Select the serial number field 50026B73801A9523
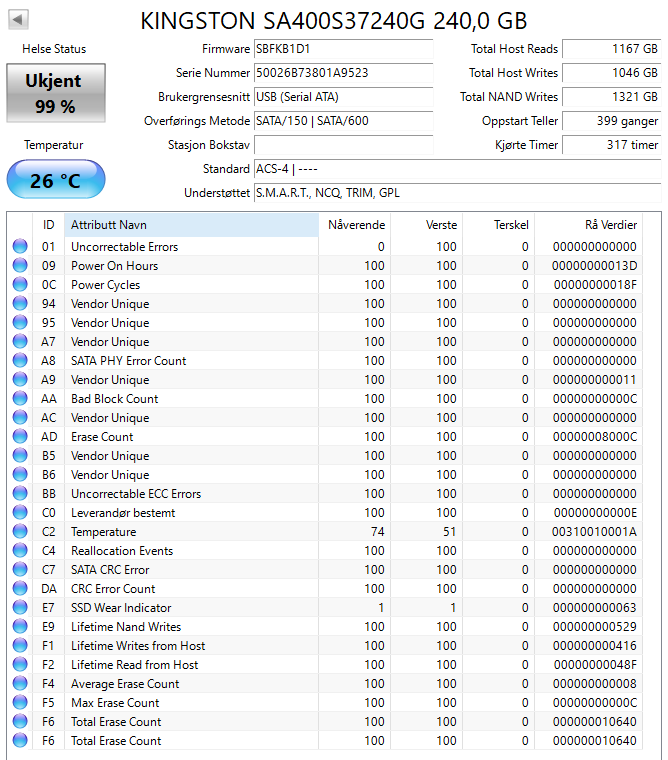Viewport: 668px width, 760px height. pyautogui.click(x=343, y=73)
